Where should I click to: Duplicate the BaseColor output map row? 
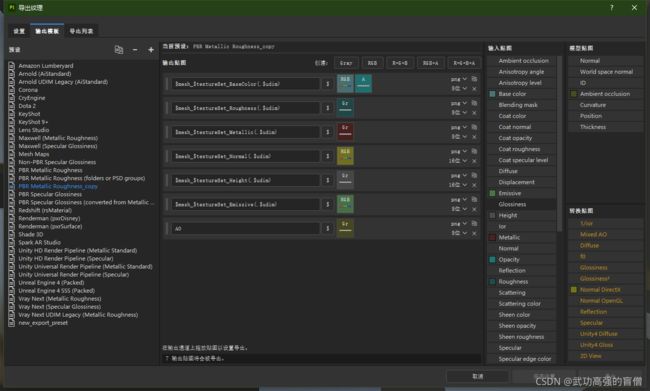(474, 79)
